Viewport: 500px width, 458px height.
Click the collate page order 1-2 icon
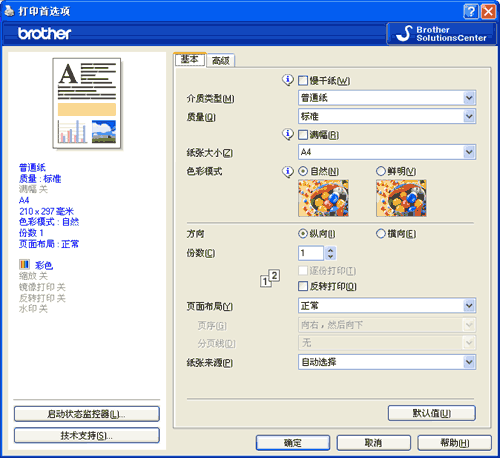pos(270,278)
